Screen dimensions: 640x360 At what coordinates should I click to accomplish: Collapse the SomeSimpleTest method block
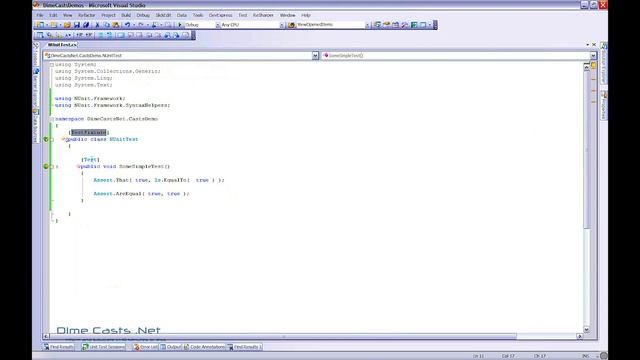pyautogui.click(x=52, y=167)
